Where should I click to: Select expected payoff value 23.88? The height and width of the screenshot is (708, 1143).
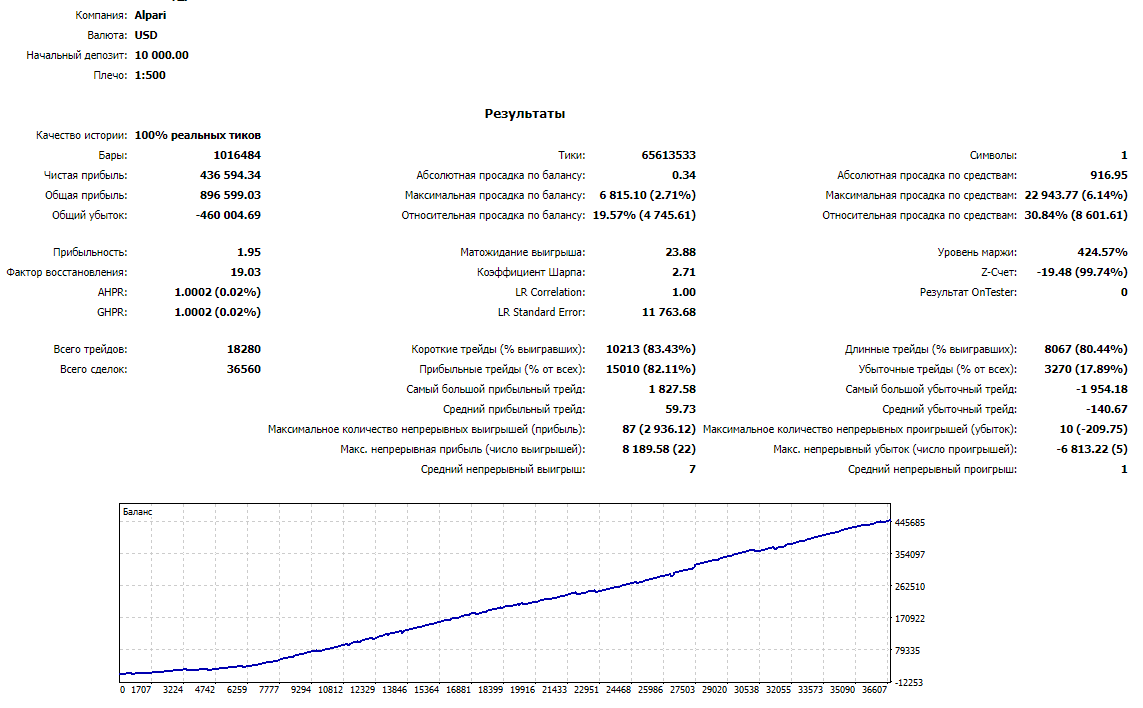tap(681, 252)
